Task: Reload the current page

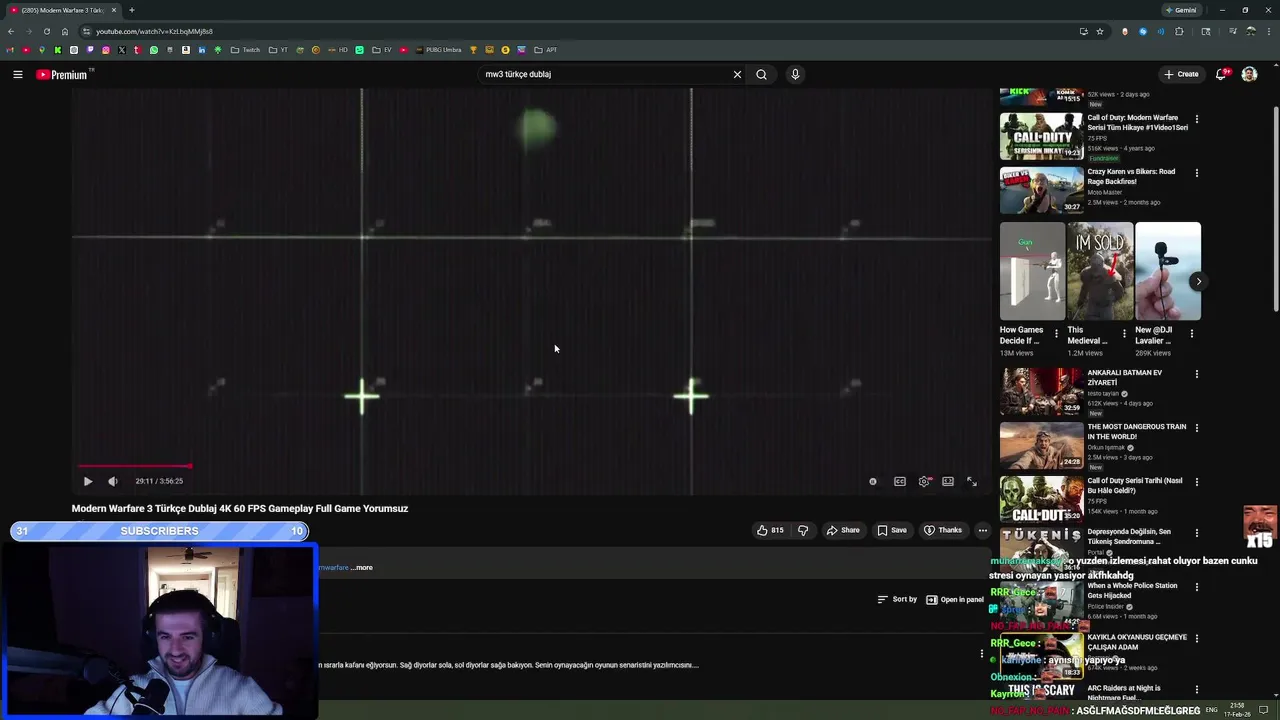Action: [x=47, y=31]
